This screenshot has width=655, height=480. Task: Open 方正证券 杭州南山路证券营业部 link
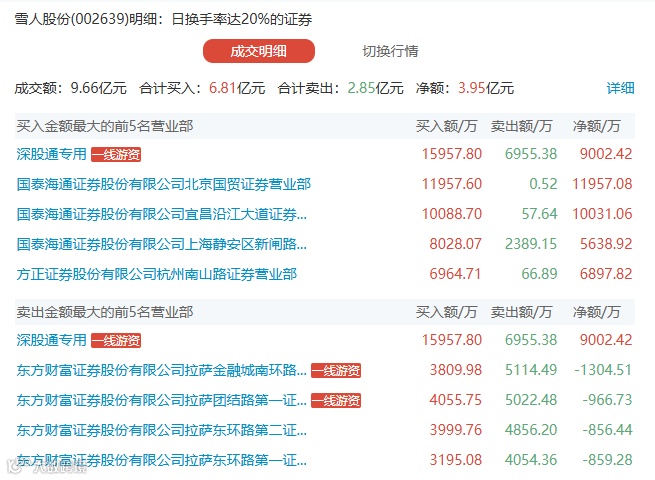pyautogui.click(x=157, y=274)
